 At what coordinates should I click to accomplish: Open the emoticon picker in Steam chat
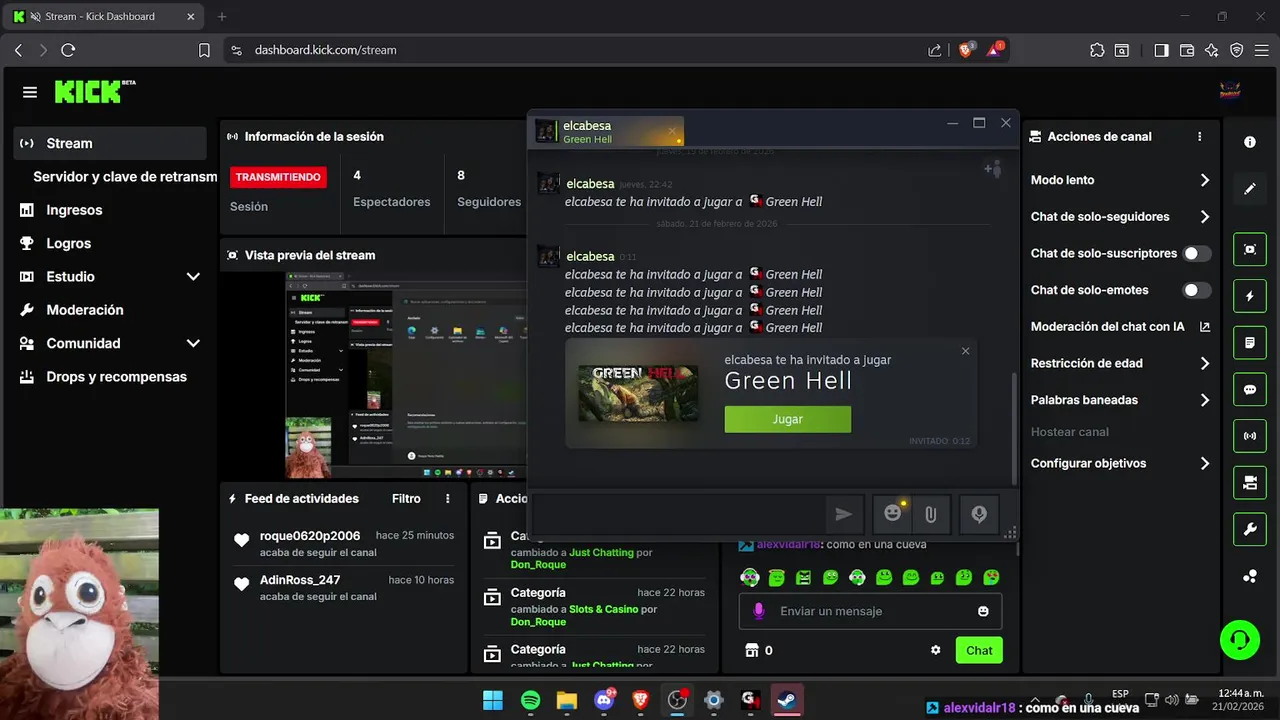click(x=892, y=514)
